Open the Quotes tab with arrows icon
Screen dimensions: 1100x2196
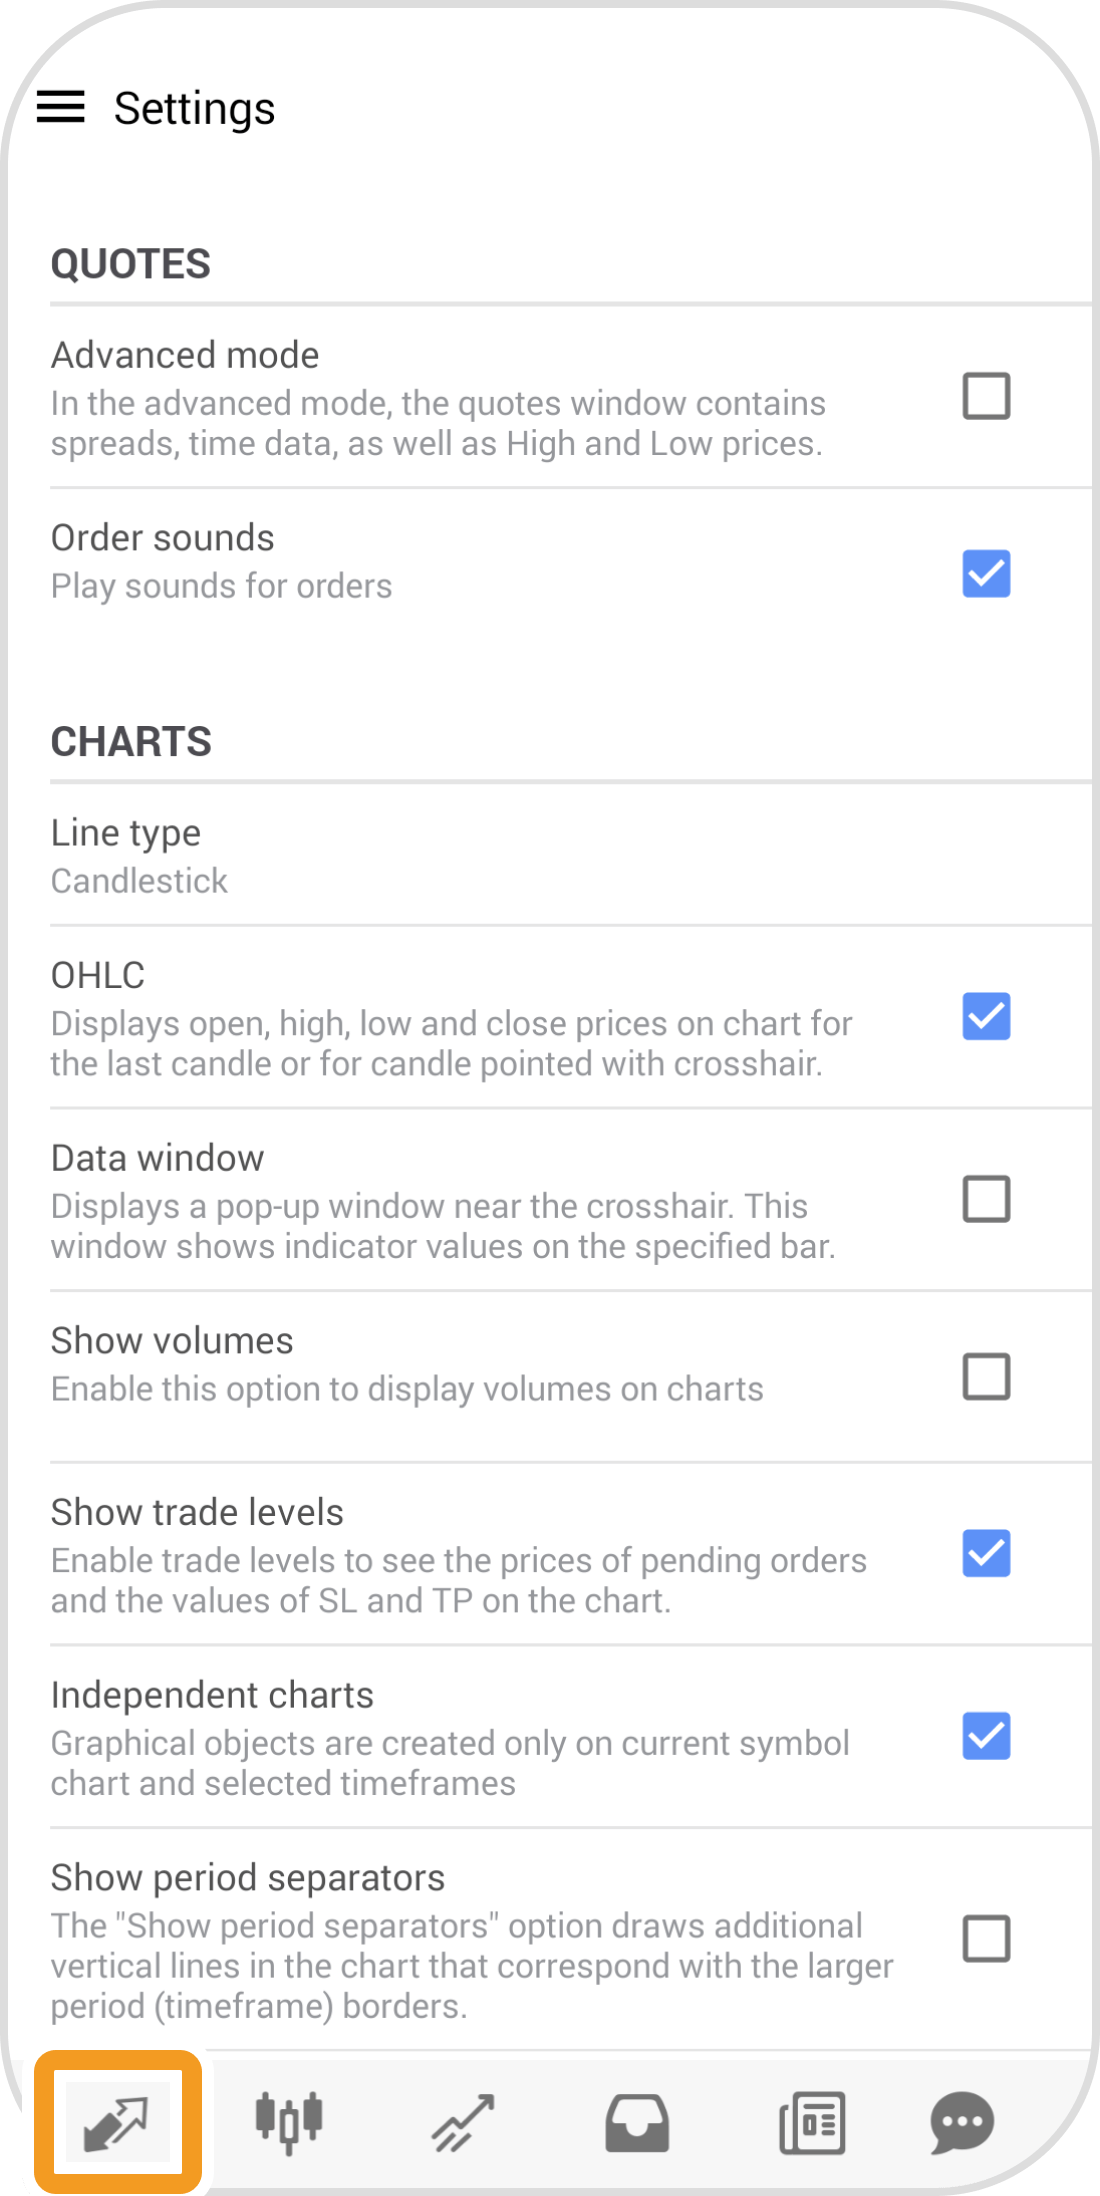pos(117,2122)
